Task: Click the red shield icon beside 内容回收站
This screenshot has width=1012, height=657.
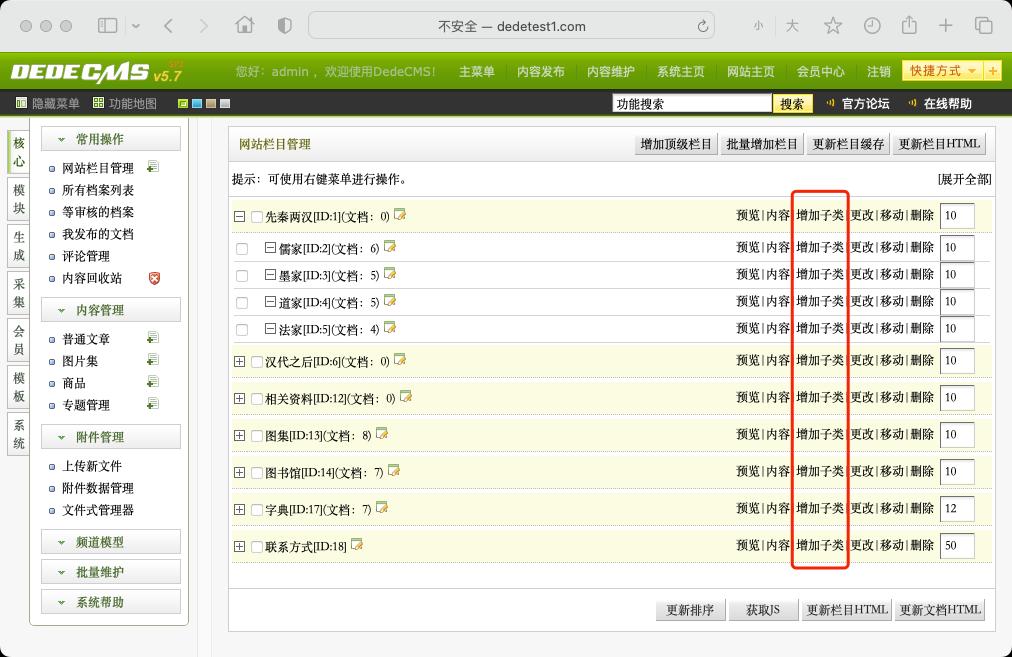Action: tap(154, 278)
